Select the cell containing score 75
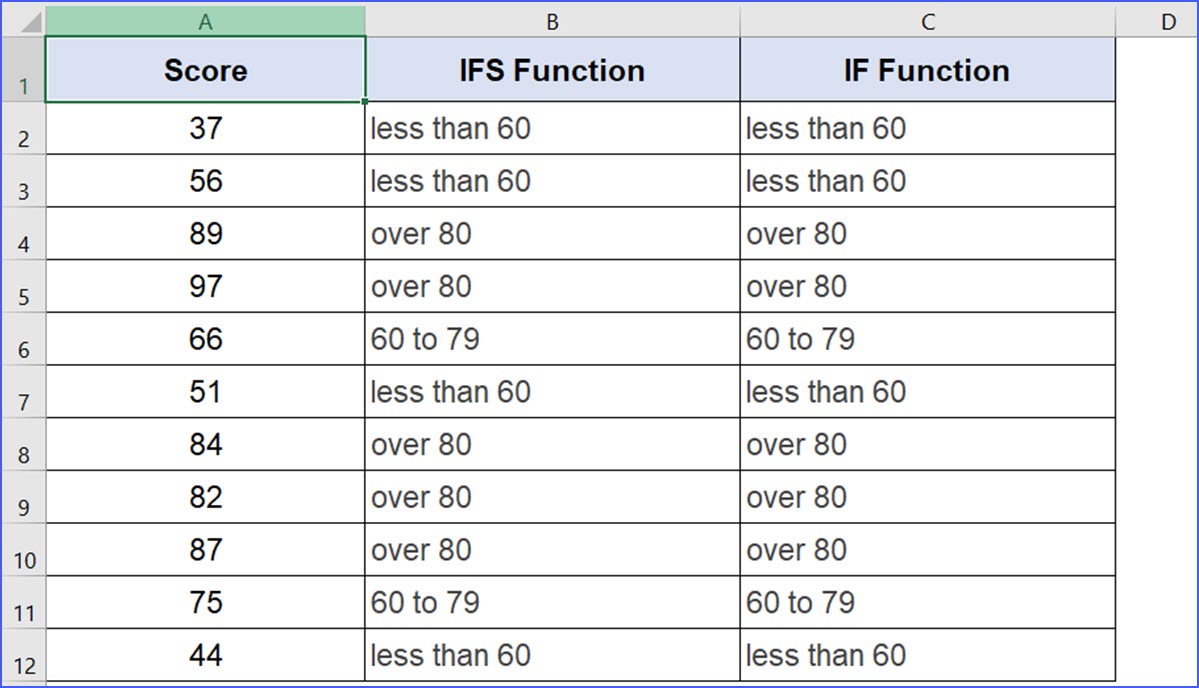 click(205, 603)
